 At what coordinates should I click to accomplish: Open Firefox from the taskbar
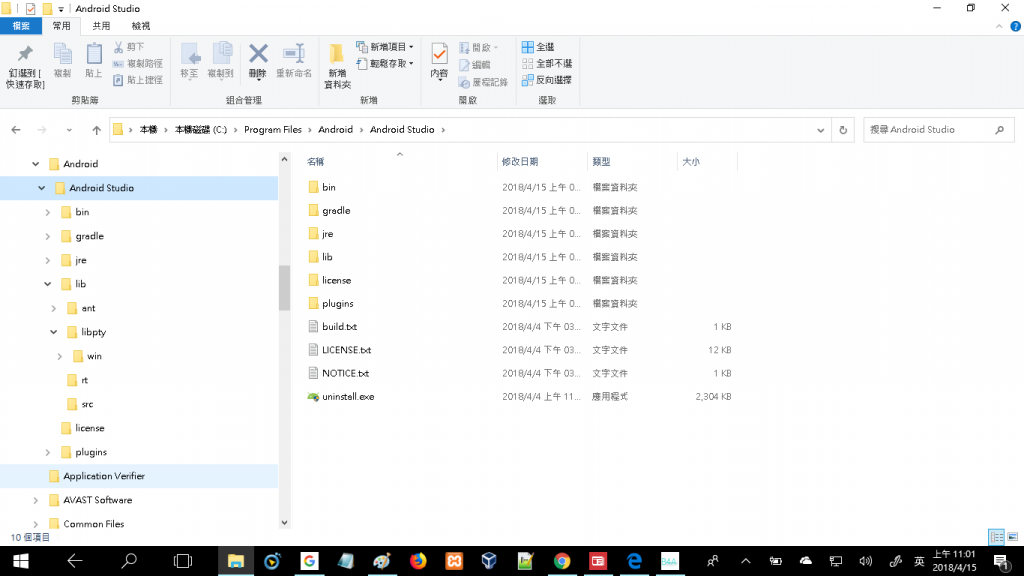[x=418, y=561]
